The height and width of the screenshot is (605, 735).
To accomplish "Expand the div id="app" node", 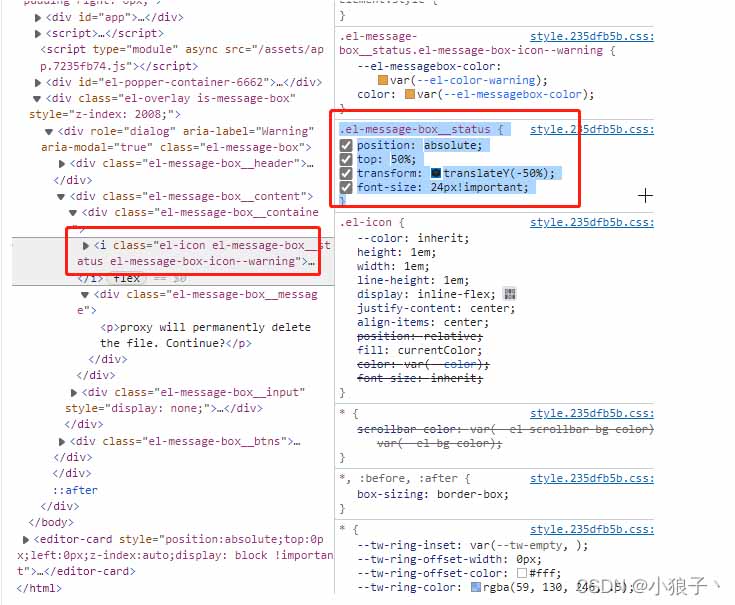I will click(x=38, y=18).
